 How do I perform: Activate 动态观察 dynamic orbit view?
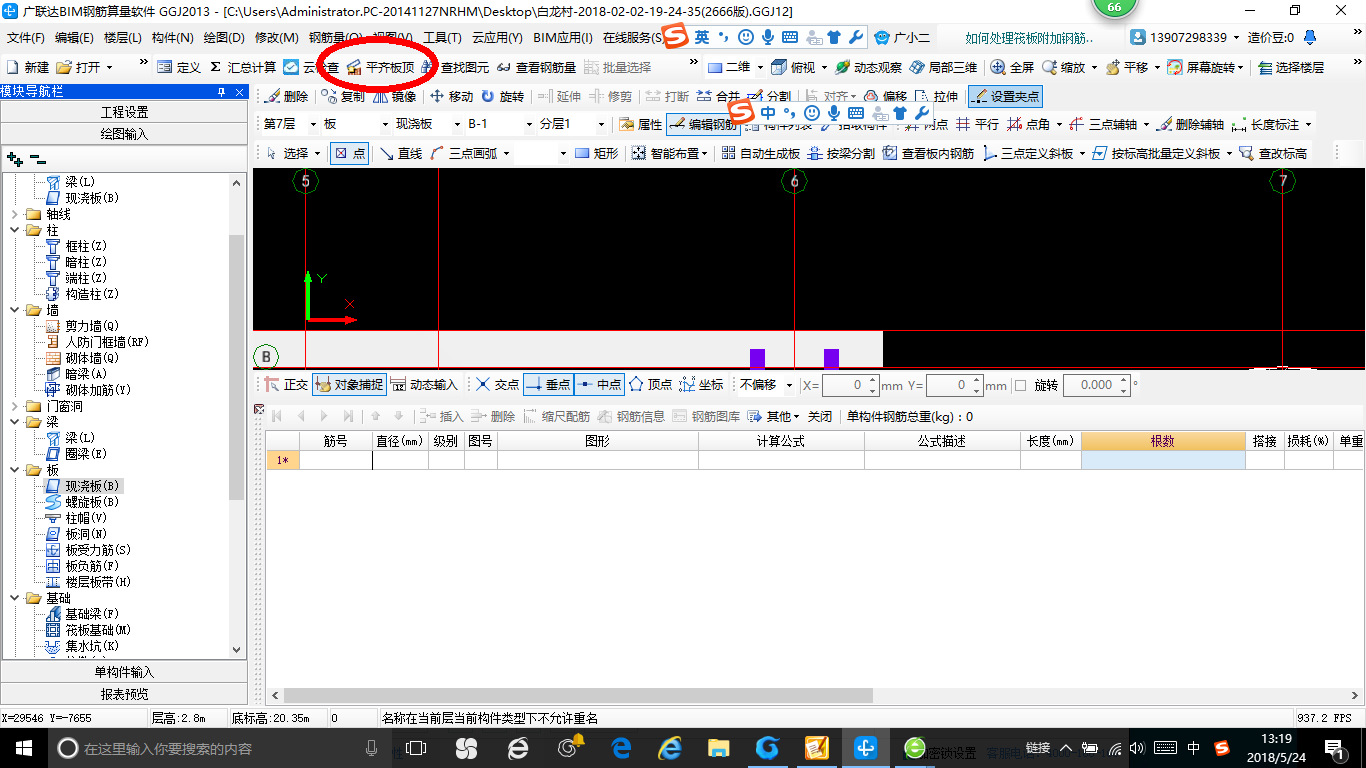click(x=868, y=67)
